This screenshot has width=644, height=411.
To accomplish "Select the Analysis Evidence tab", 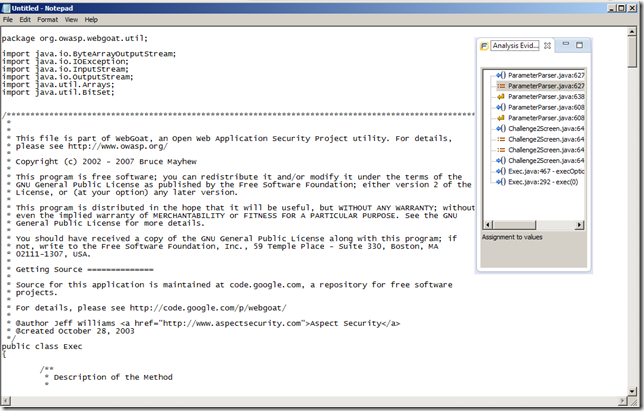I will coord(515,46).
